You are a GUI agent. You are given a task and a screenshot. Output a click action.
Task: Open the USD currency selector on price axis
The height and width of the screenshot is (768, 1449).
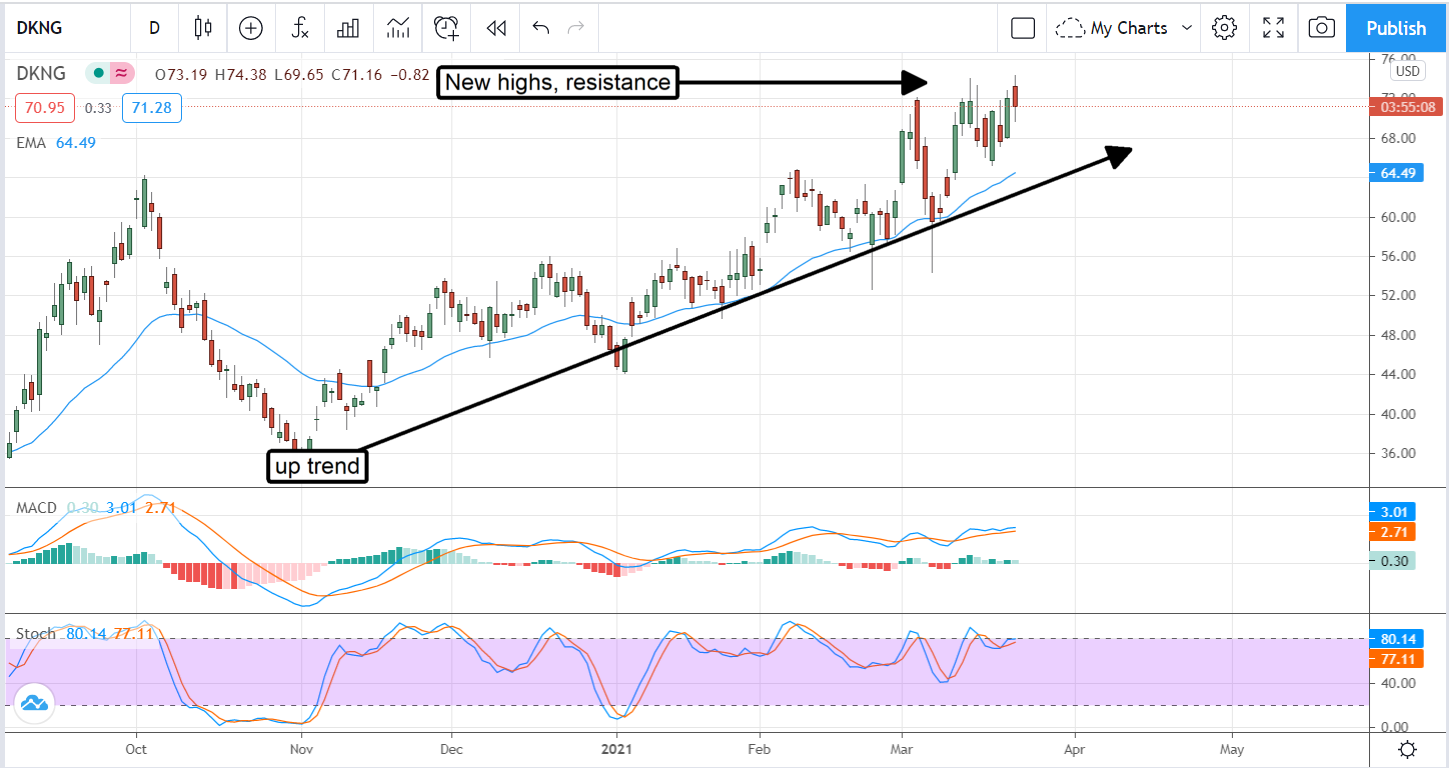click(1407, 71)
